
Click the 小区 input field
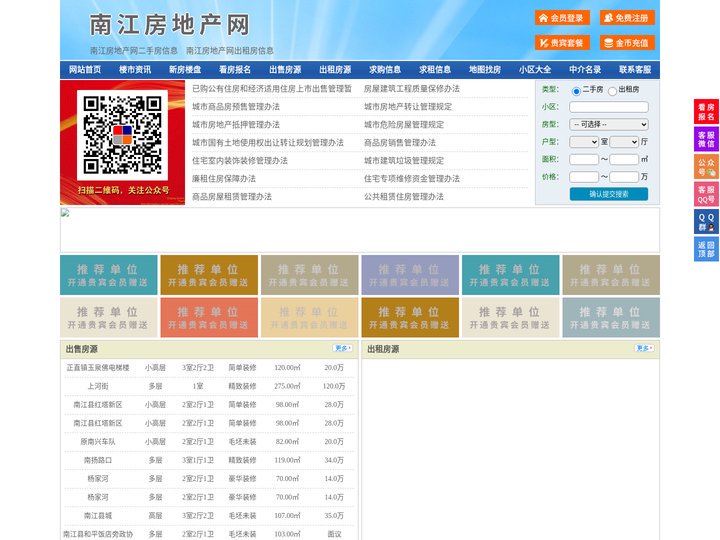[609, 107]
